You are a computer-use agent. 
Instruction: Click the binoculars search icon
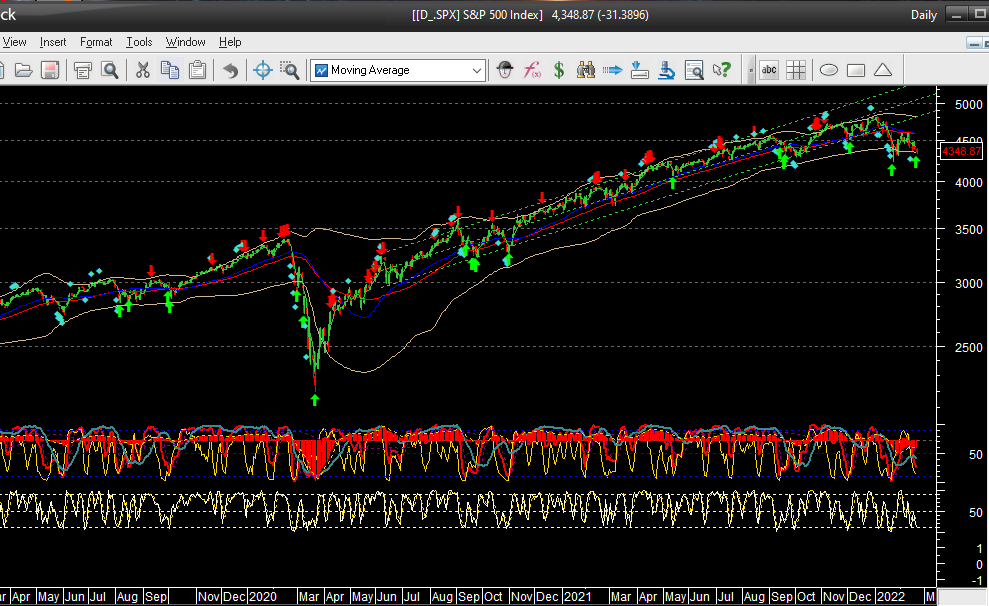pos(585,70)
